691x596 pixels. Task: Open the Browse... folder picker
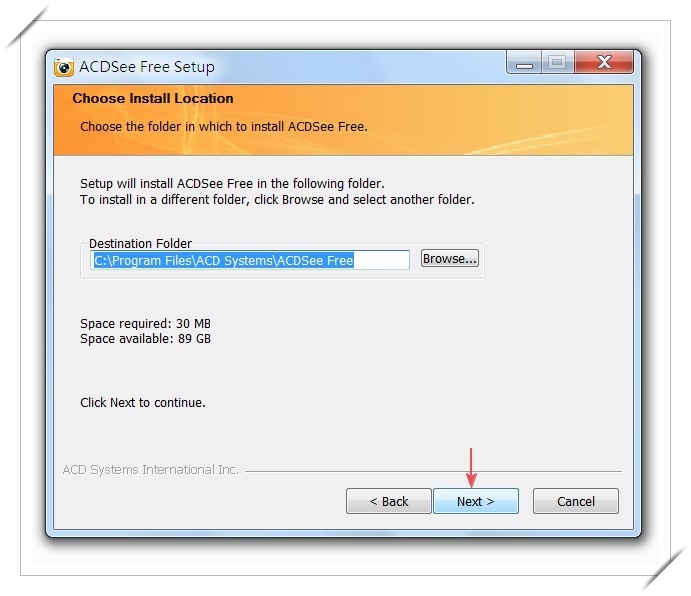click(450, 258)
